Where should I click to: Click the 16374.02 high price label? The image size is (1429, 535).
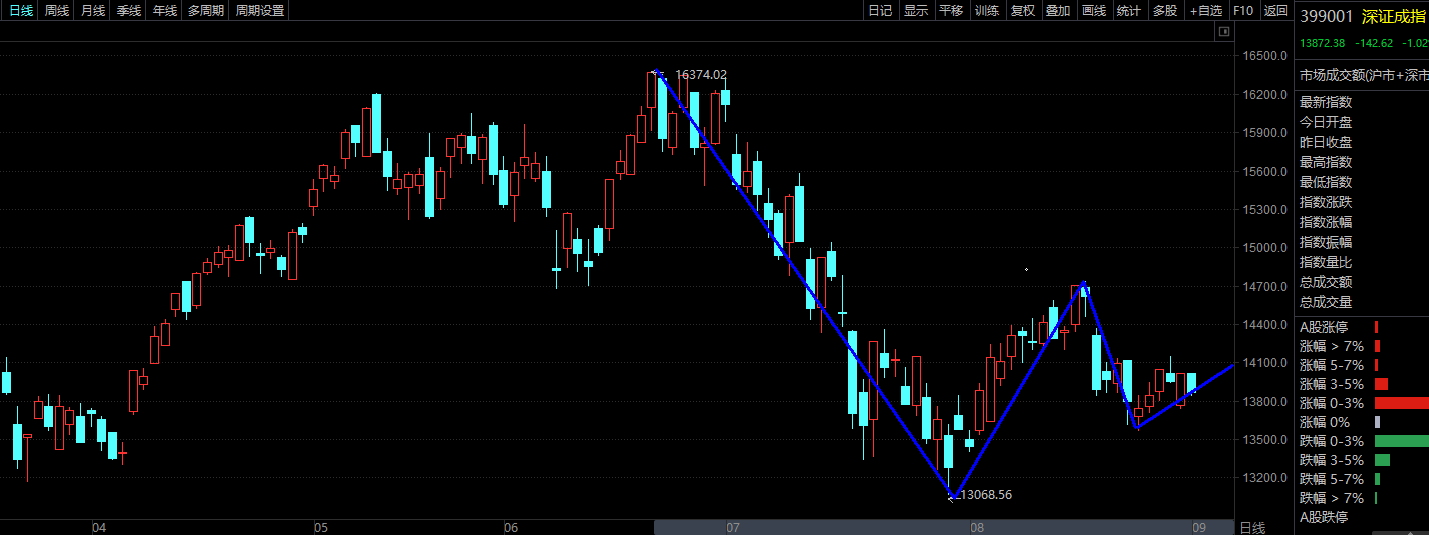pyautogui.click(x=701, y=74)
